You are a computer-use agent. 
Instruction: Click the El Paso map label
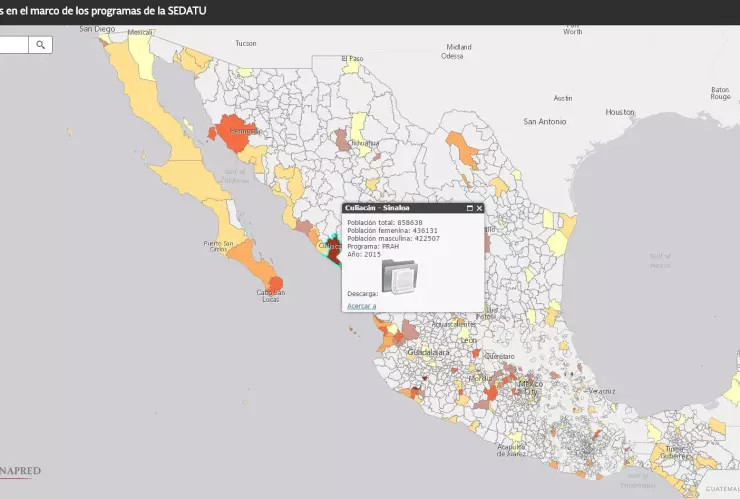pyautogui.click(x=353, y=58)
